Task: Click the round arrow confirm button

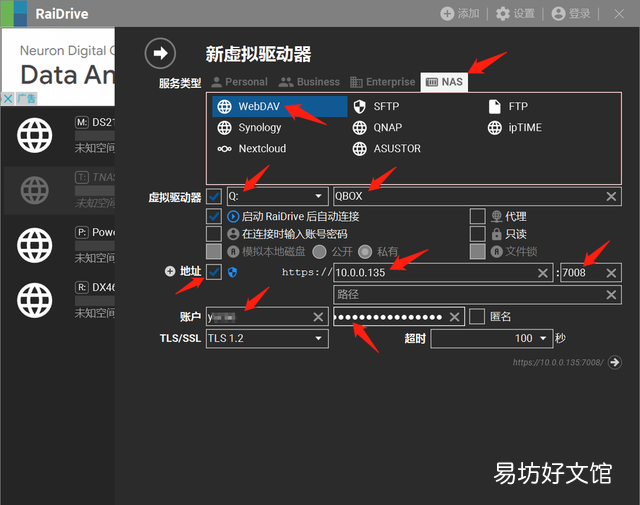Action: tap(160, 53)
